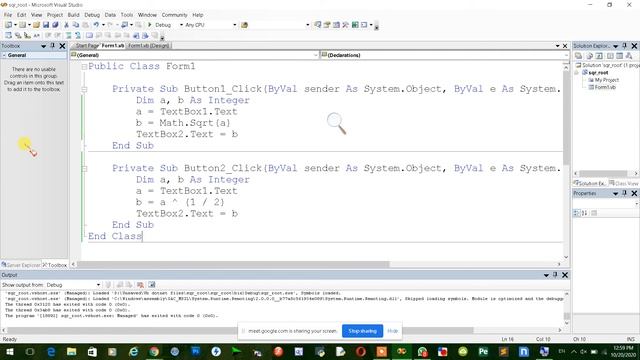
Task: Open the Debug menu
Action: click(x=92, y=15)
